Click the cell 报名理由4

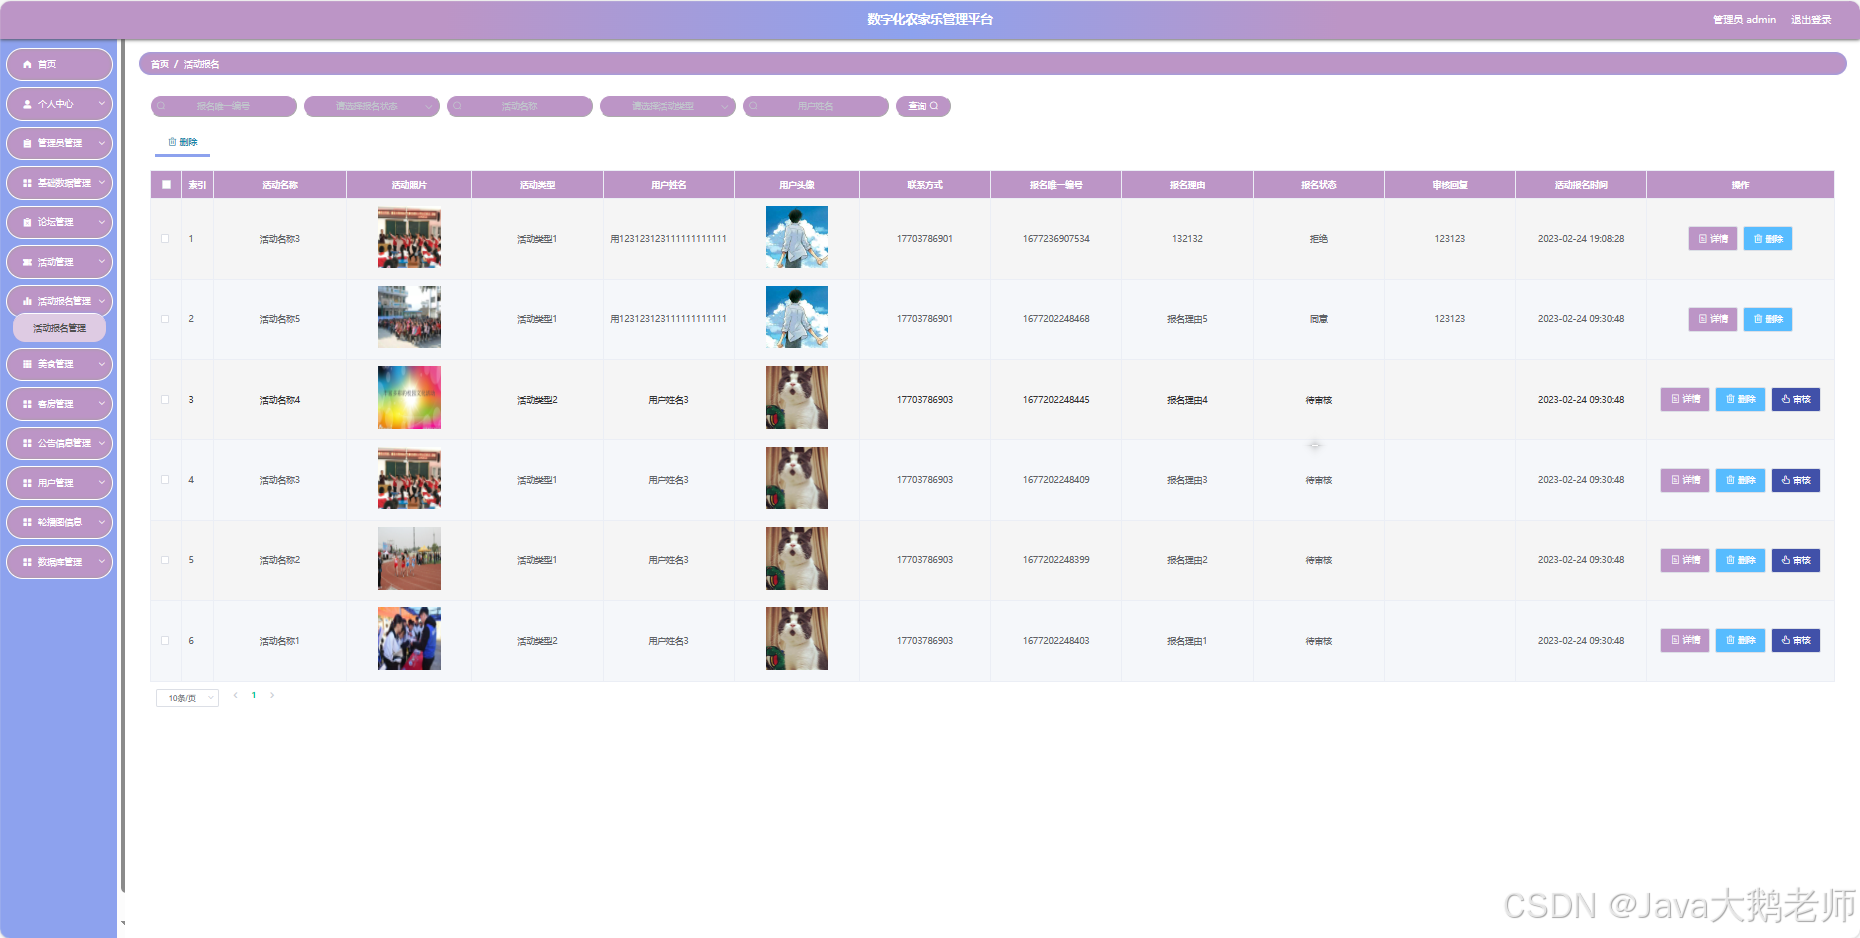(1187, 400)
